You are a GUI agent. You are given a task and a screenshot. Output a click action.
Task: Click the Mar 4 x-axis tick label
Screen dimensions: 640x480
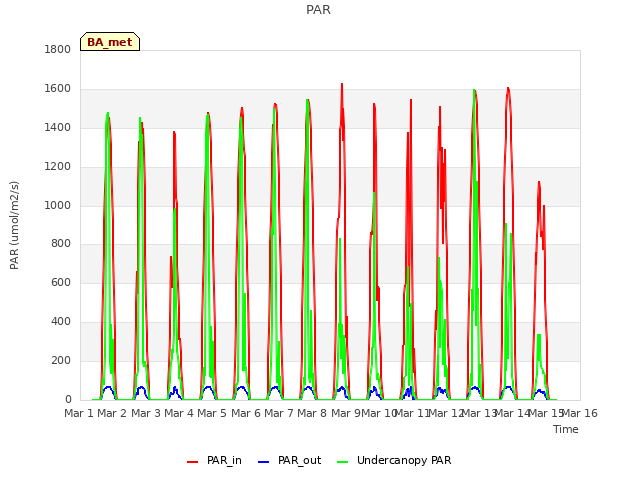(x=179, y=413)
